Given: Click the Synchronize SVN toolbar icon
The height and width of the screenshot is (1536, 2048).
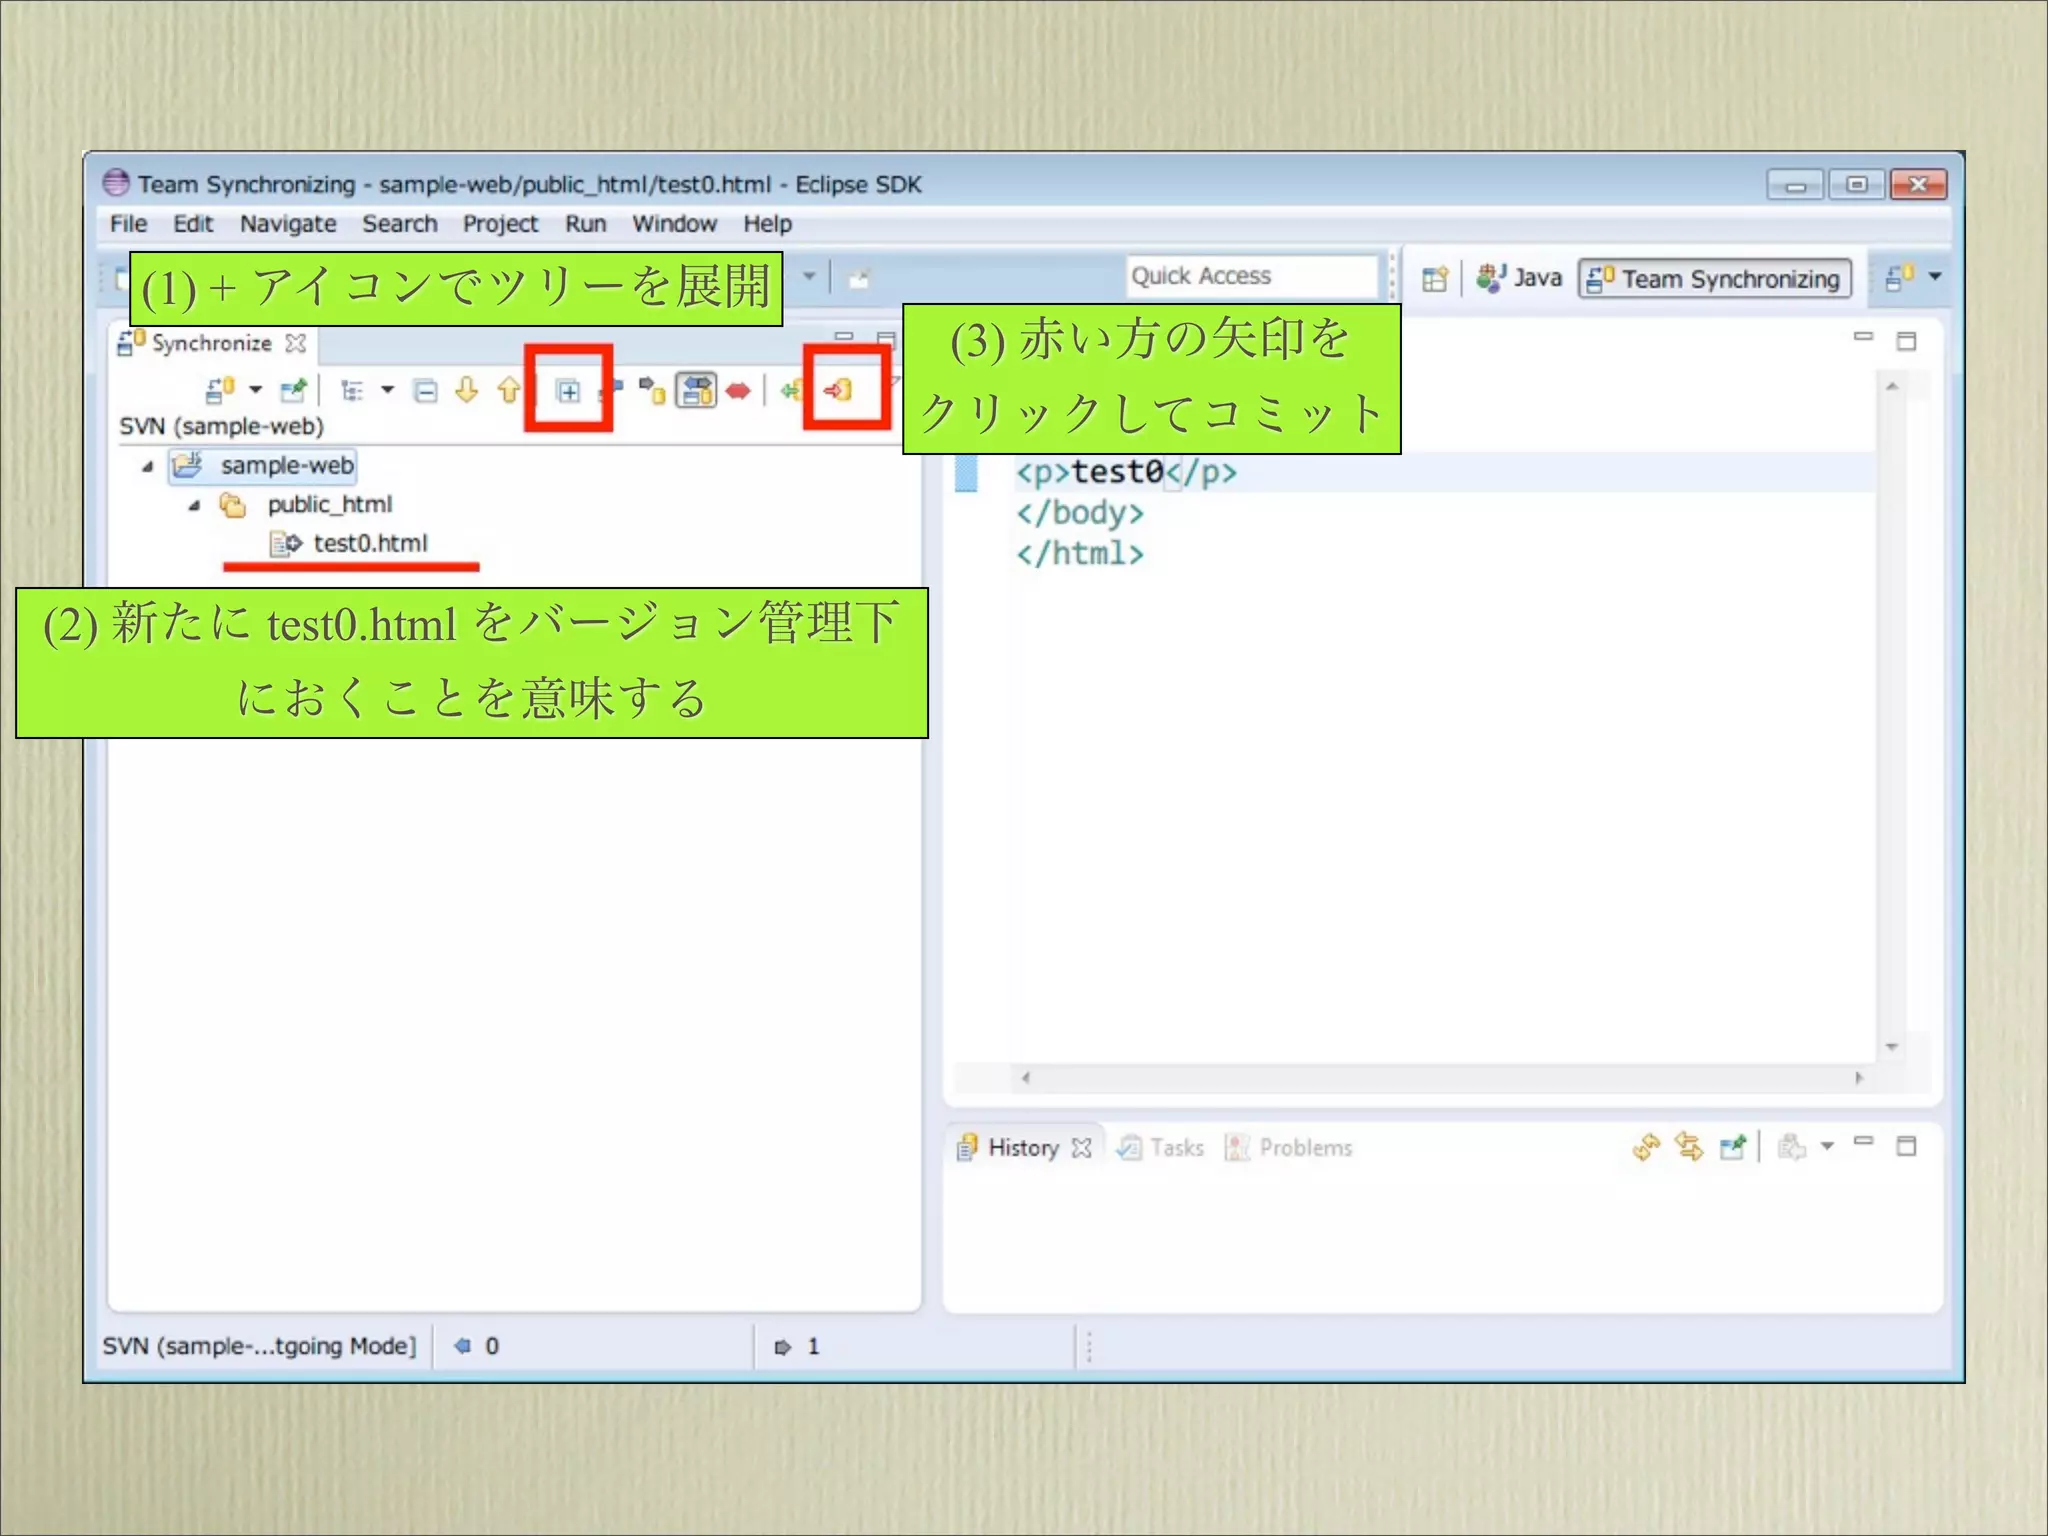Looking at the screenshot, I should (219, 389).
